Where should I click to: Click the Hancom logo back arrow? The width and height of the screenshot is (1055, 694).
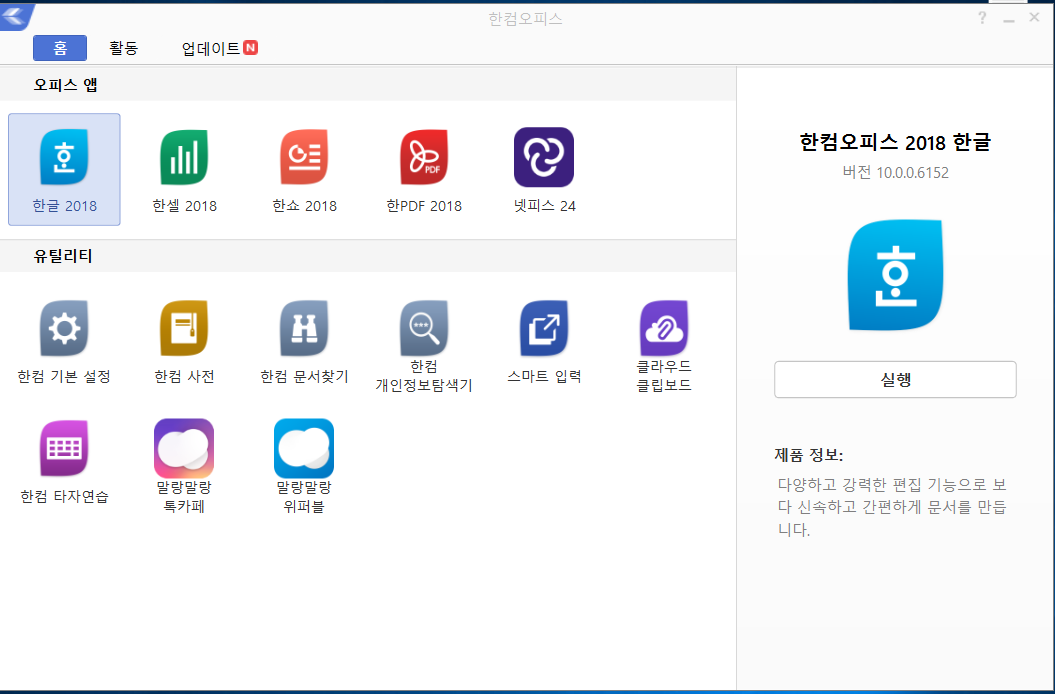coord(16,16)
